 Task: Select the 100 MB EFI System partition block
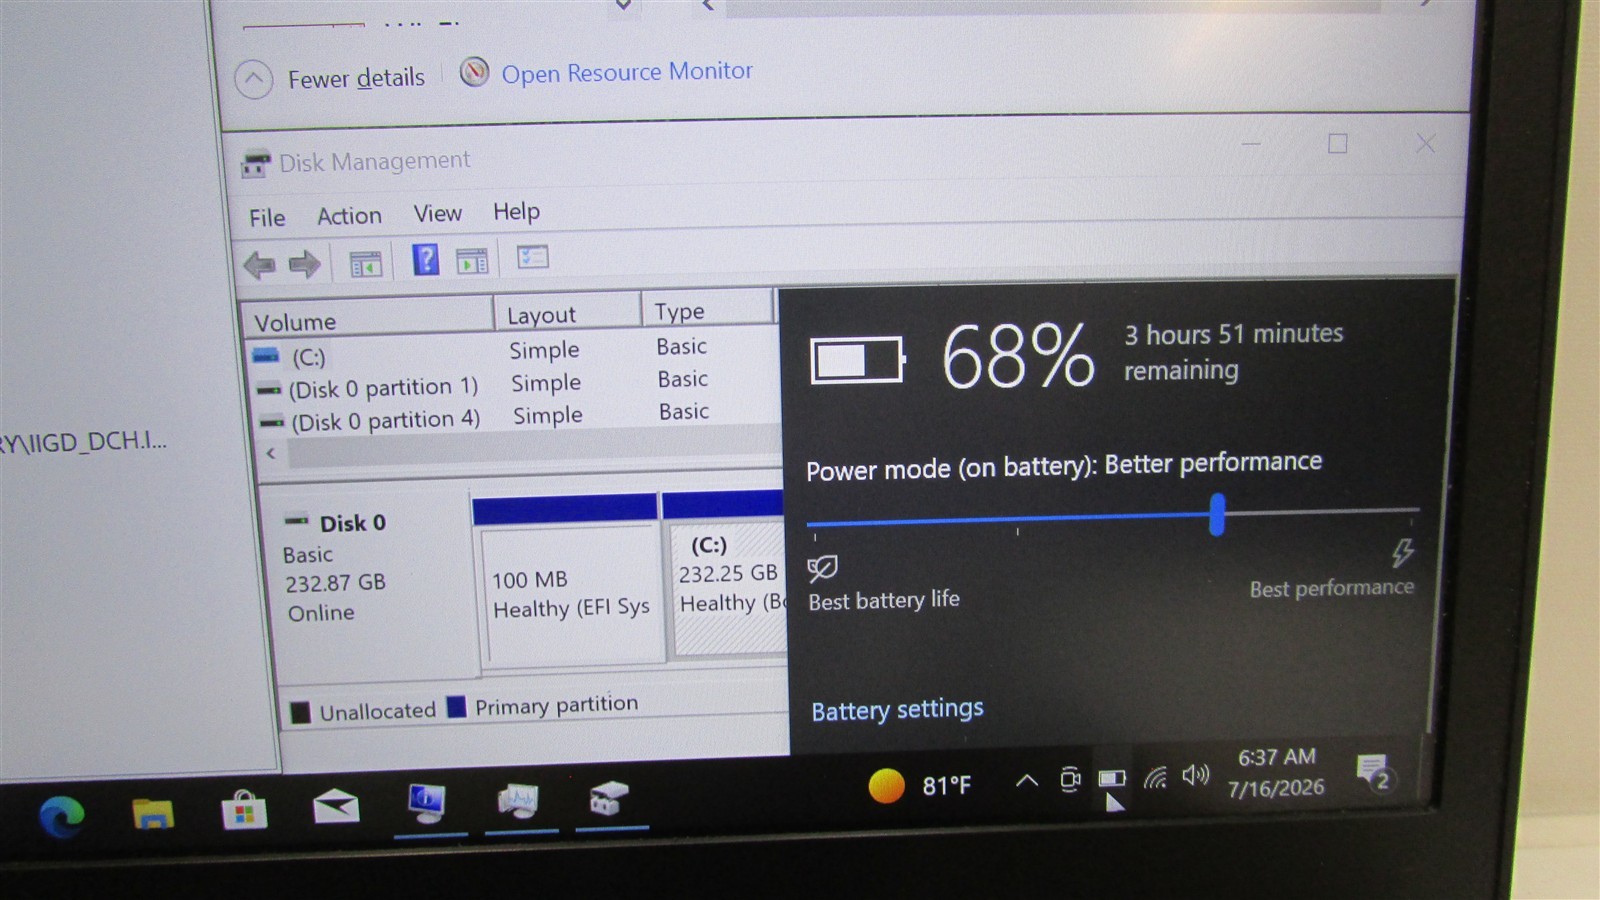tap(568, 582)
